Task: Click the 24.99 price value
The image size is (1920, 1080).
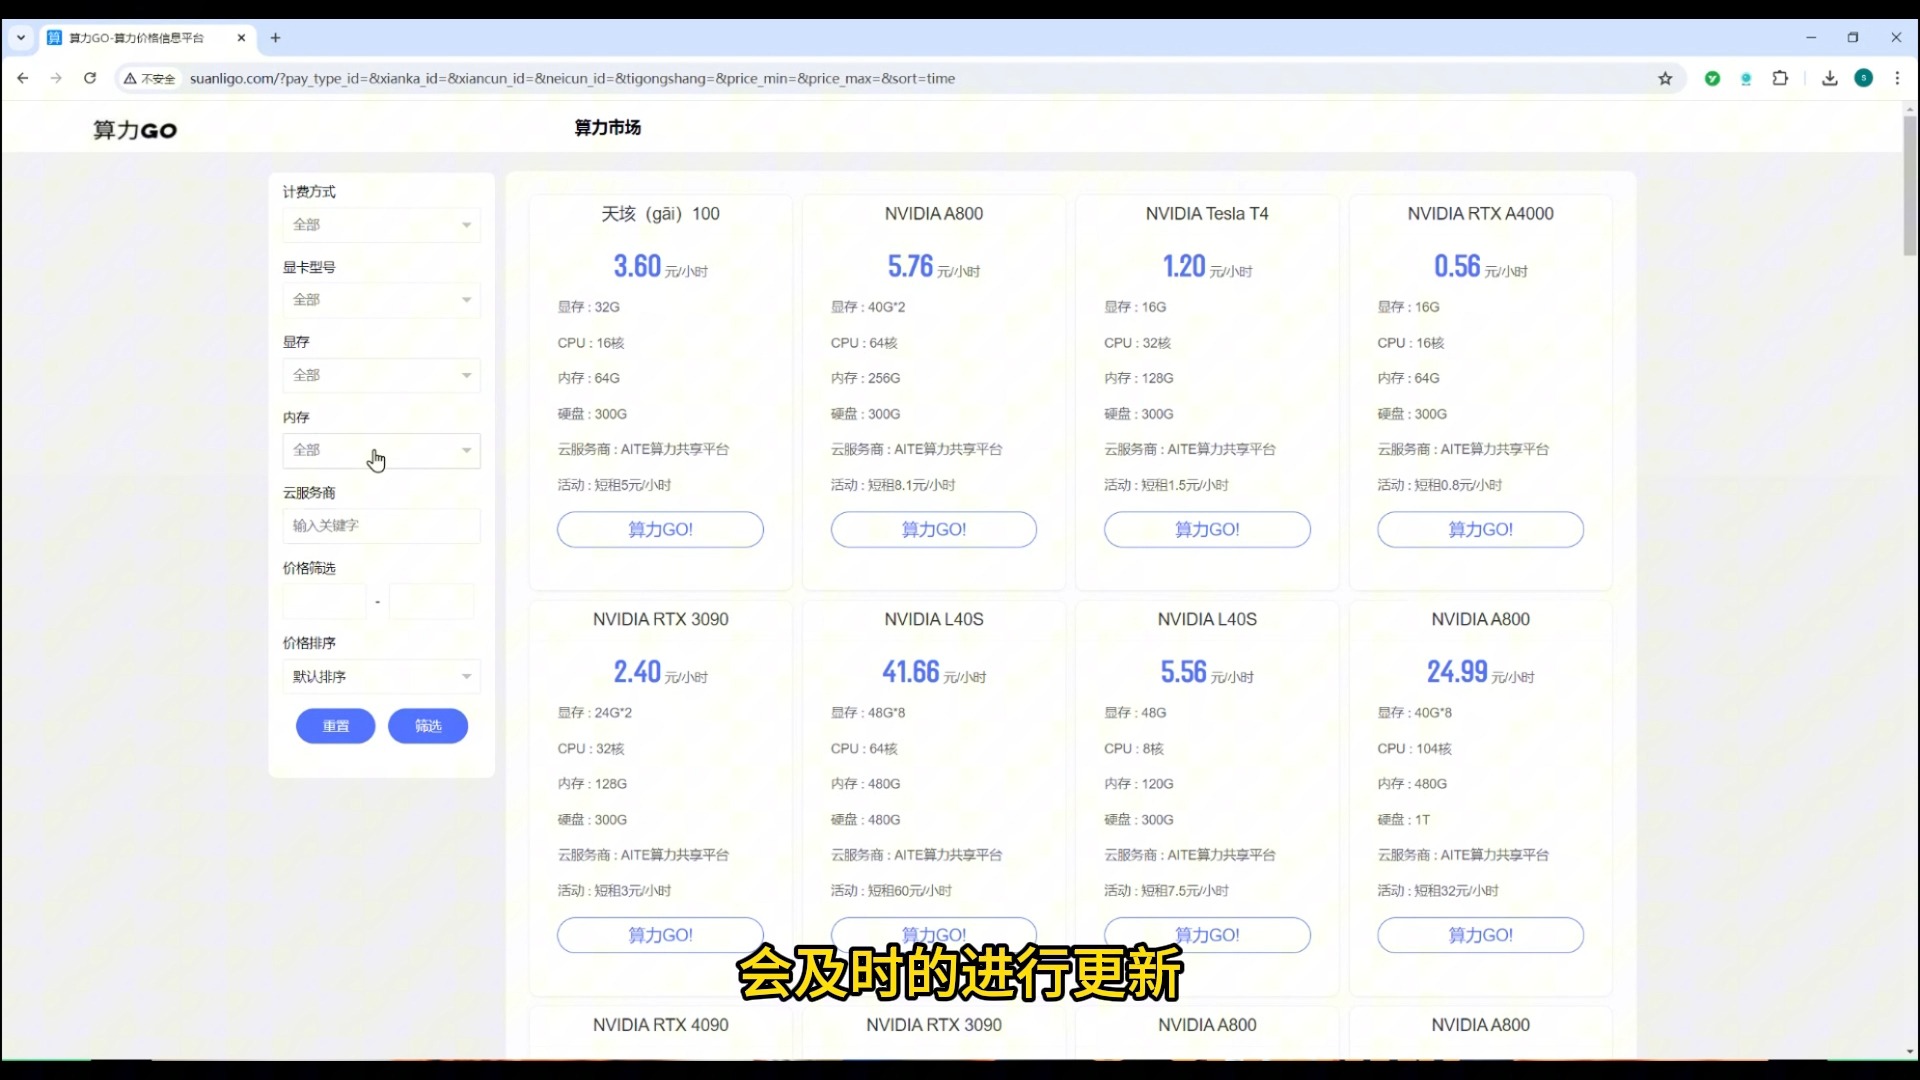Action: [1457, 672]
